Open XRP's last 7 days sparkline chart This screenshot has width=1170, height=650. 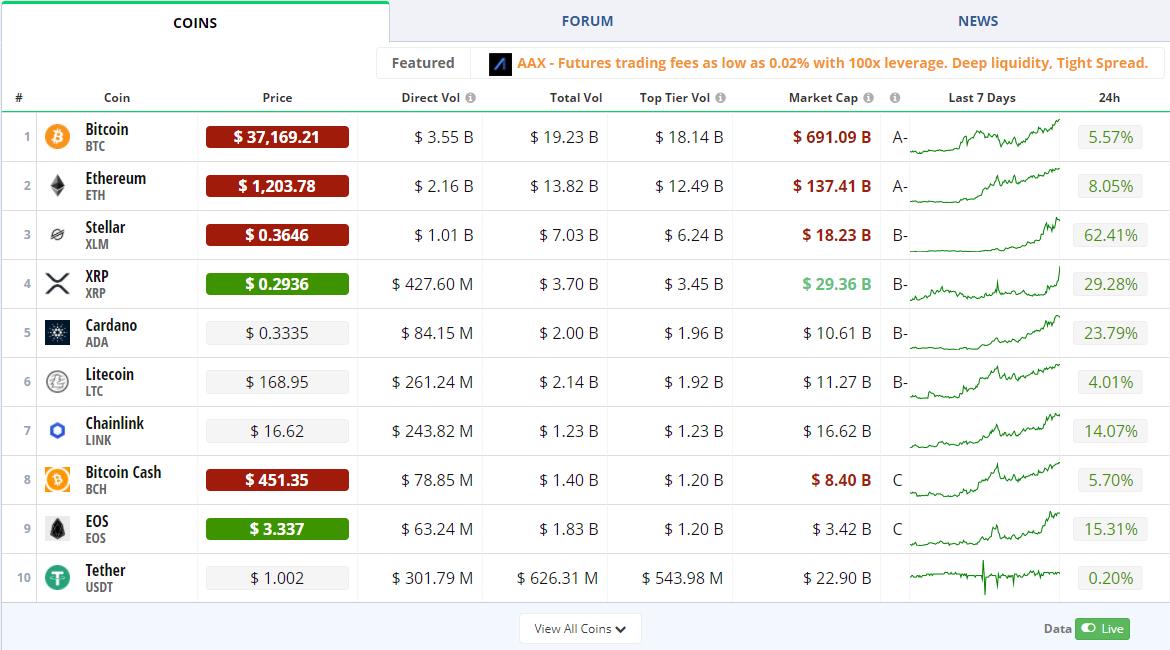pyautogui.click(x=984, y=284)
